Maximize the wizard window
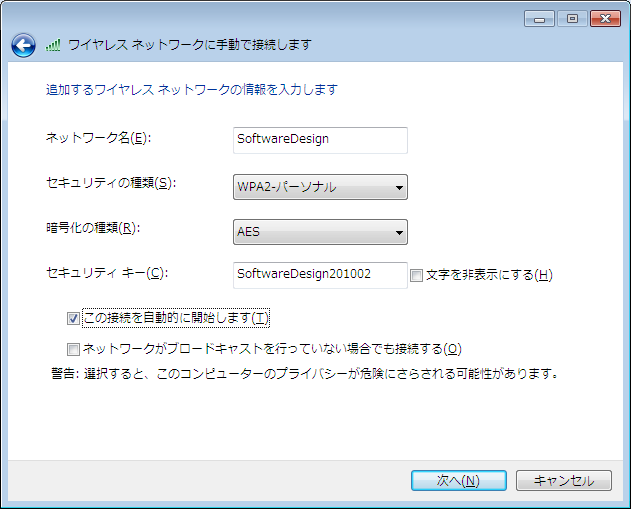The image size is (631, 509). [572, 19]
